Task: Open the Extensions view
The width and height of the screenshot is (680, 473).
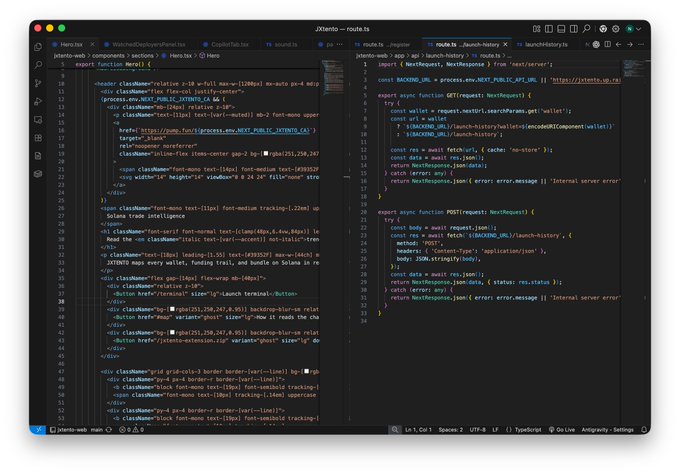Action: pos(38,138)
